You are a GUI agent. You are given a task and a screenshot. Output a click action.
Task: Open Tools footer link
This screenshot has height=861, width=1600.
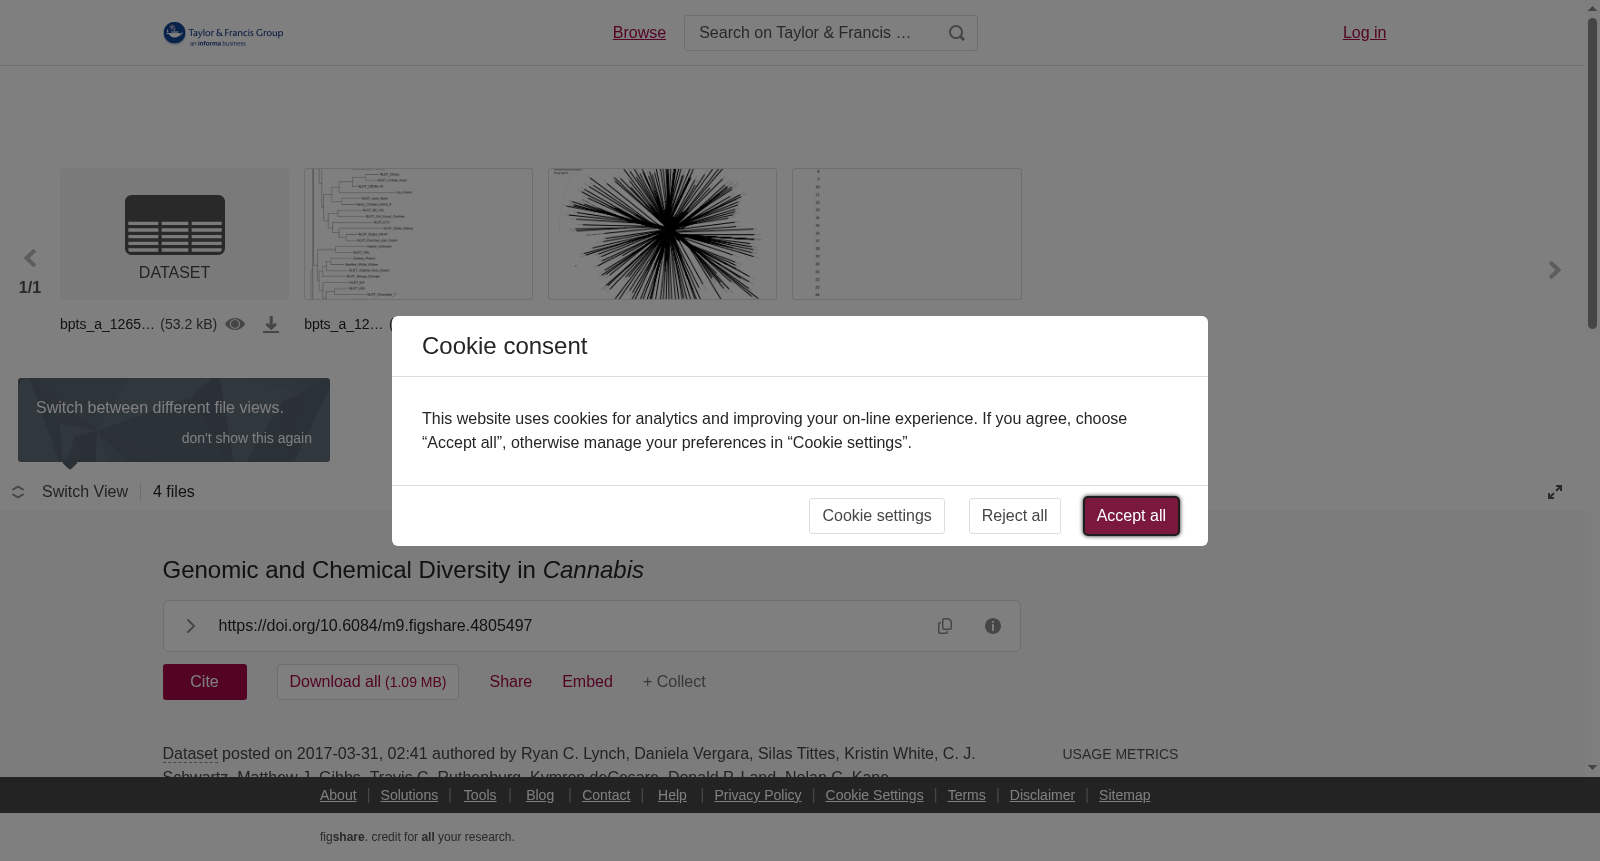pyautogui.click(x=480, y=795)
